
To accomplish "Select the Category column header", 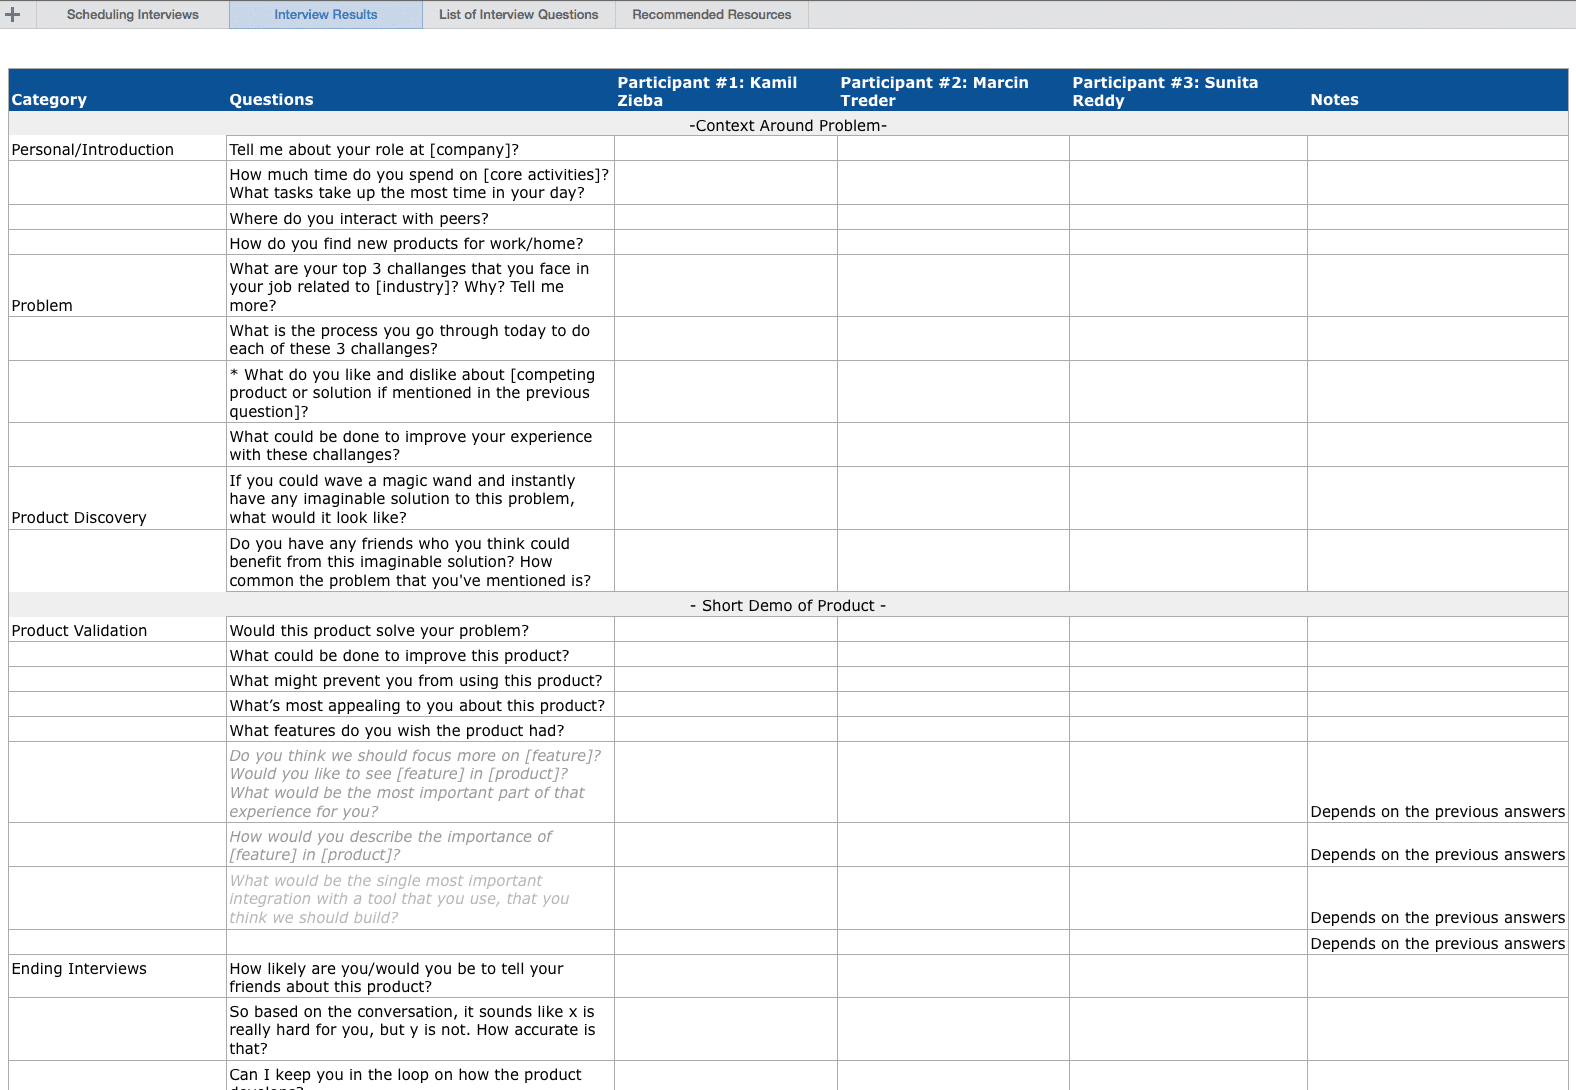I will click(x=118, y=90).
